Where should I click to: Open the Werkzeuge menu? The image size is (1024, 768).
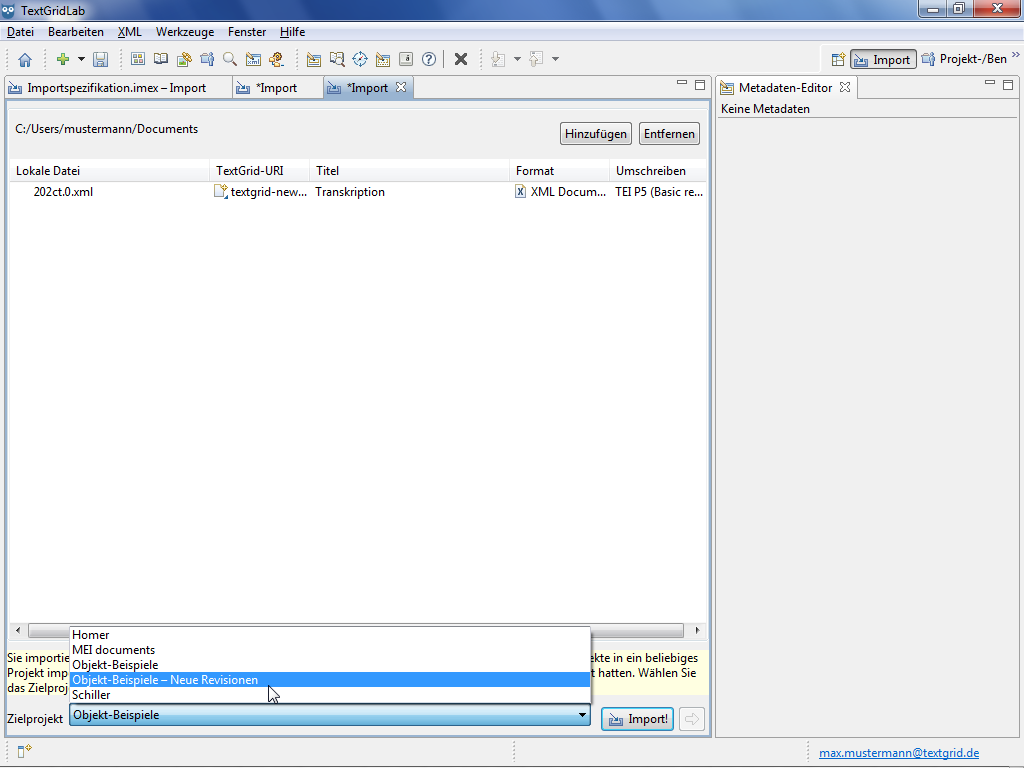pyautogui.click(x=184, y=32)
